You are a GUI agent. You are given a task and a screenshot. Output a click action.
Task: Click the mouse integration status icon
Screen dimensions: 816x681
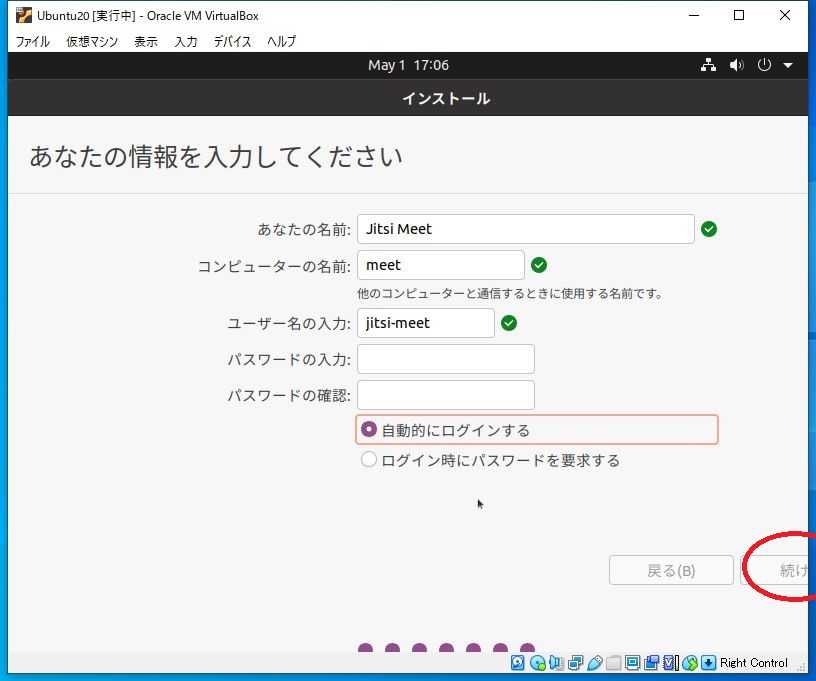point(690,662)
